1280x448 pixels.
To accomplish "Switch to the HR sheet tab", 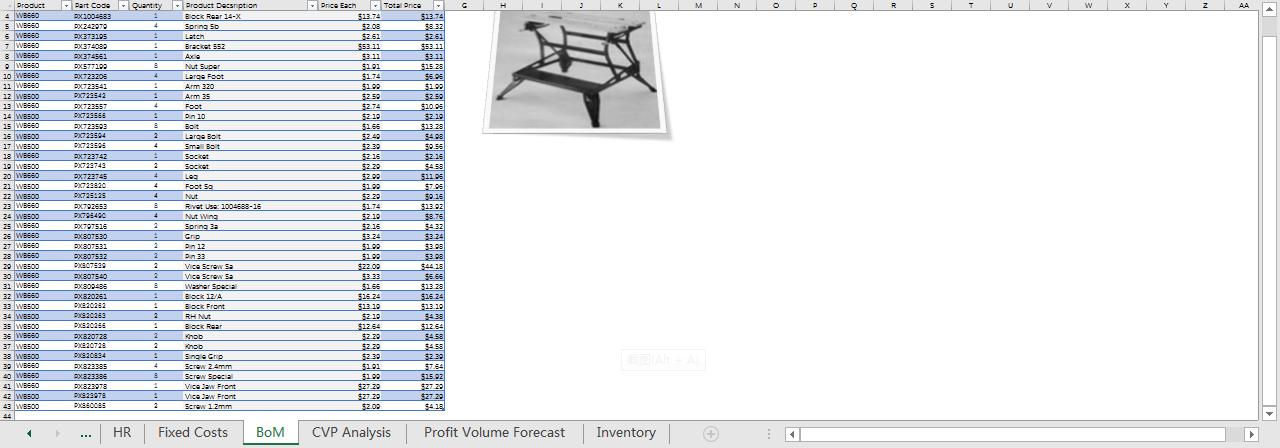I will coord(122,433).
